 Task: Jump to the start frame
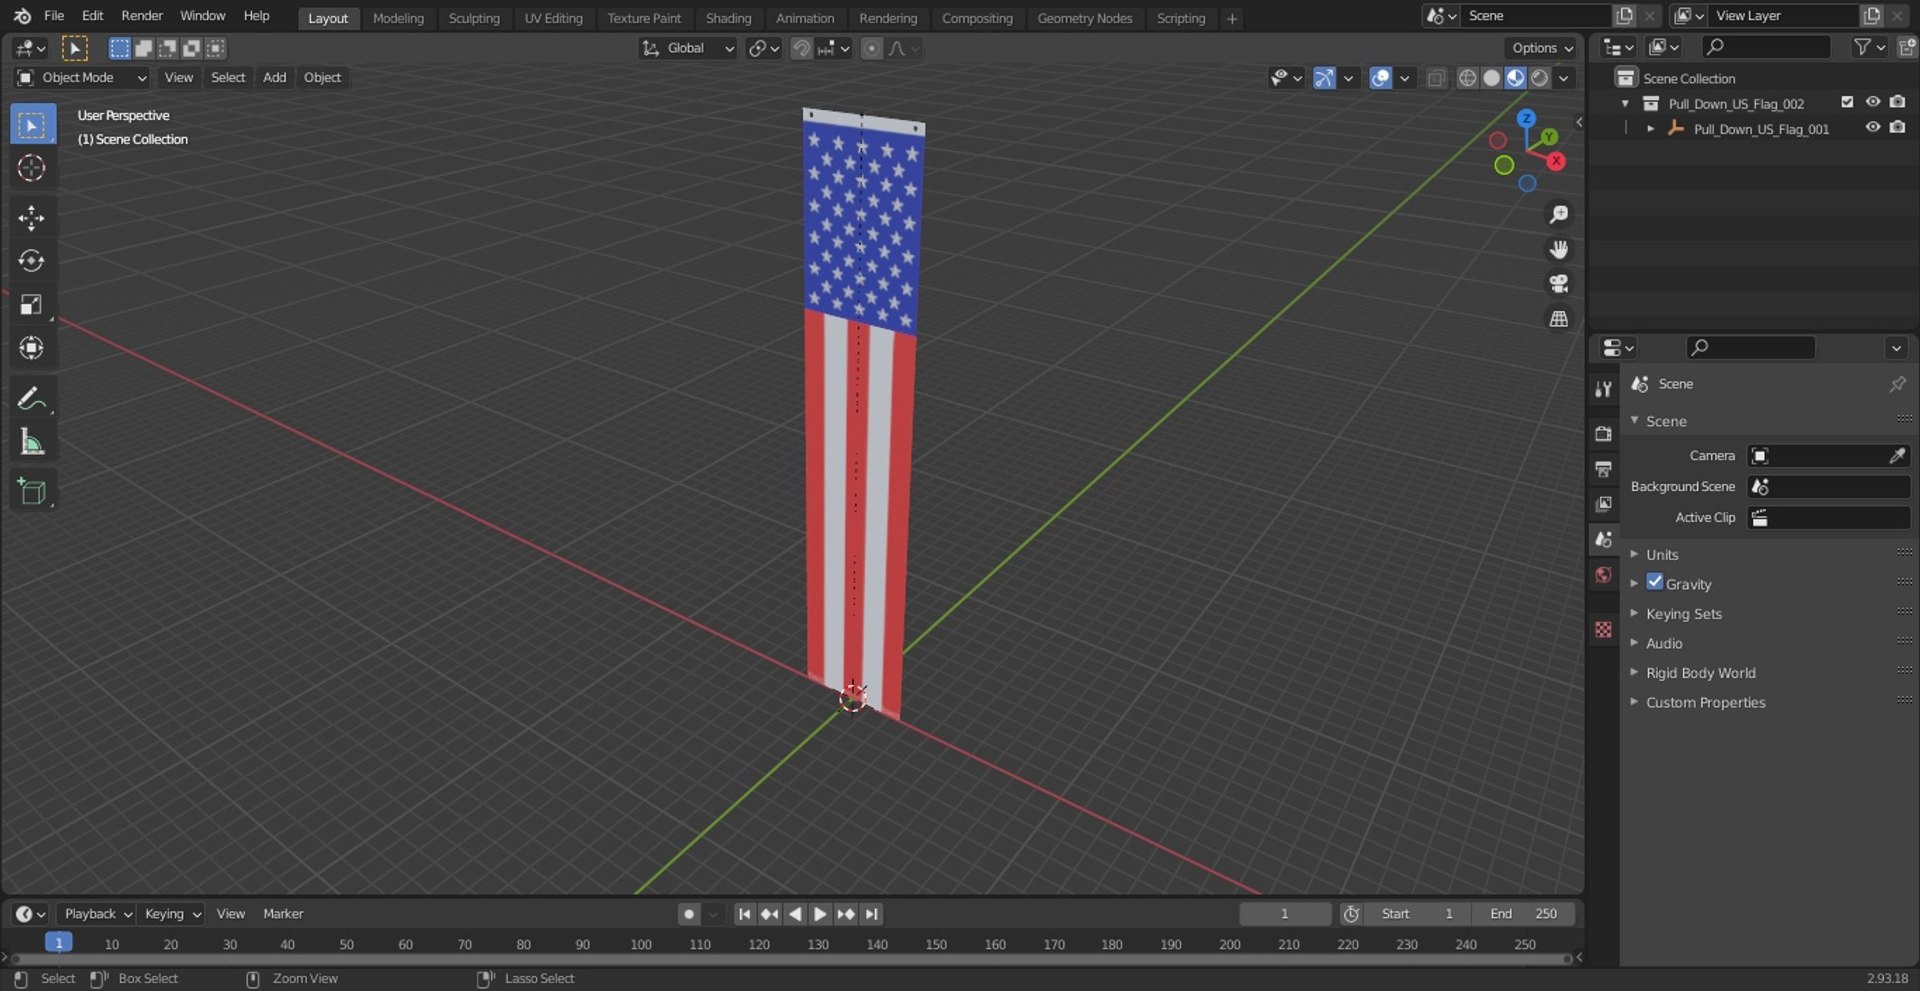click(744, 914)
